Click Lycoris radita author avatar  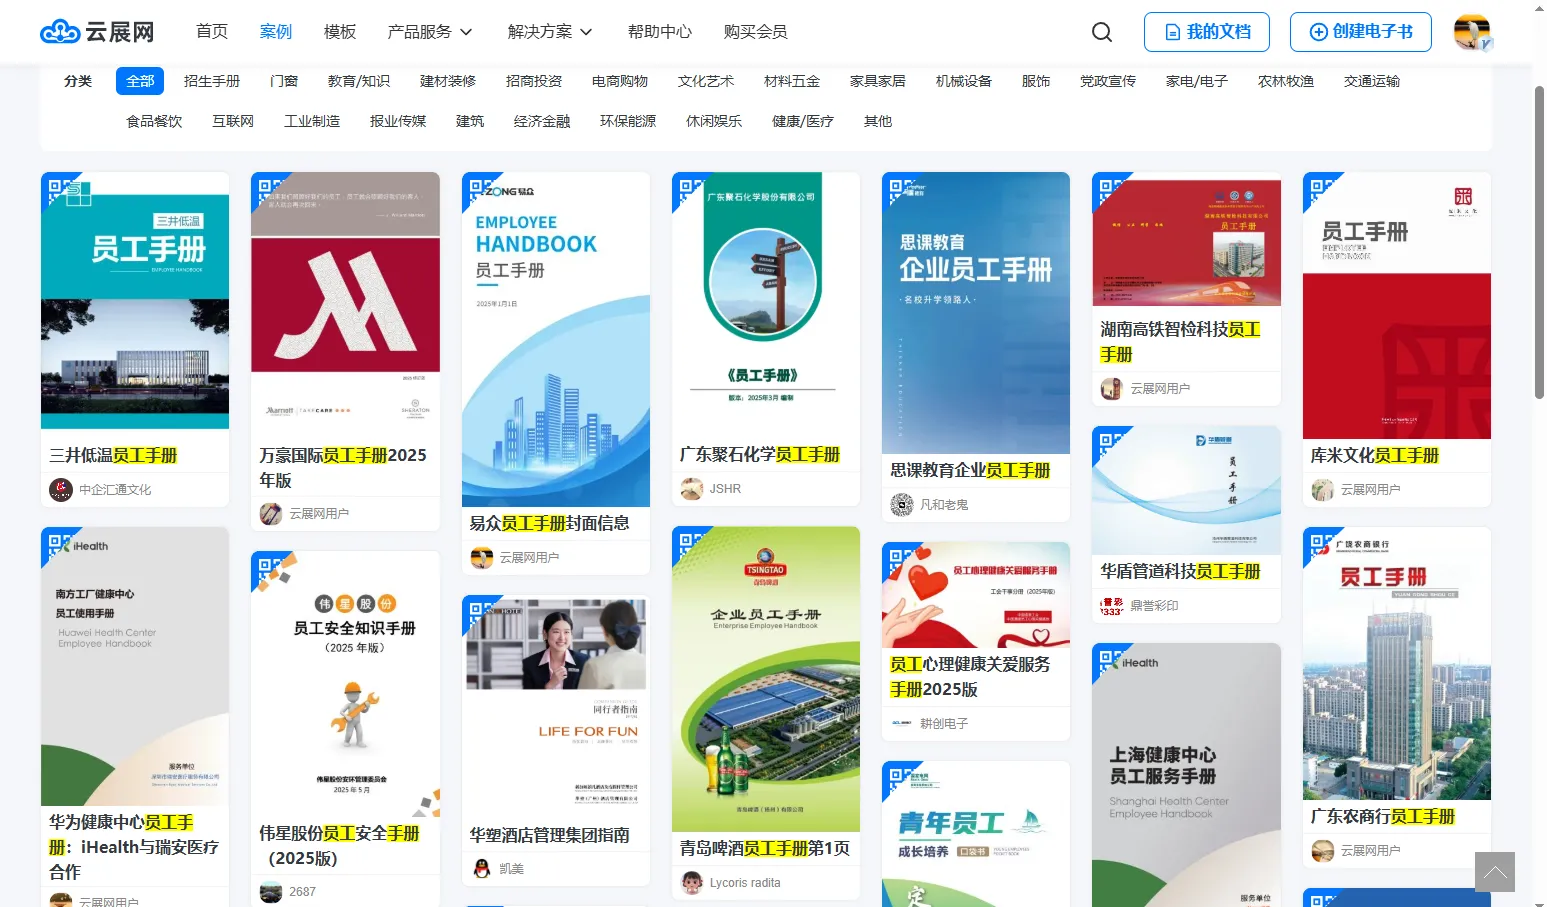click(692, 883)
